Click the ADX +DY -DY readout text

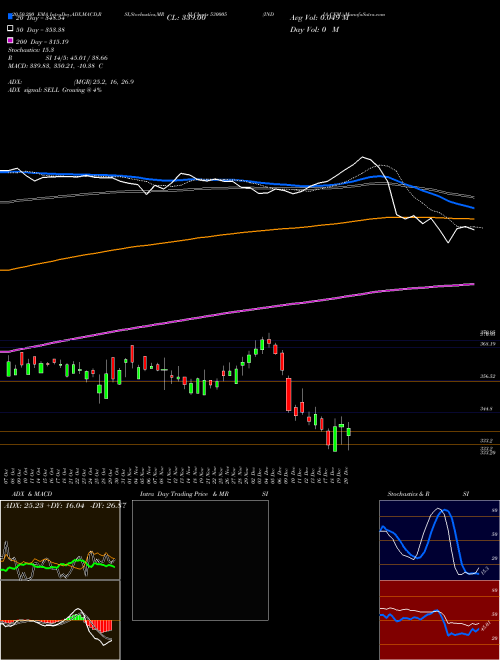(65, 506)
